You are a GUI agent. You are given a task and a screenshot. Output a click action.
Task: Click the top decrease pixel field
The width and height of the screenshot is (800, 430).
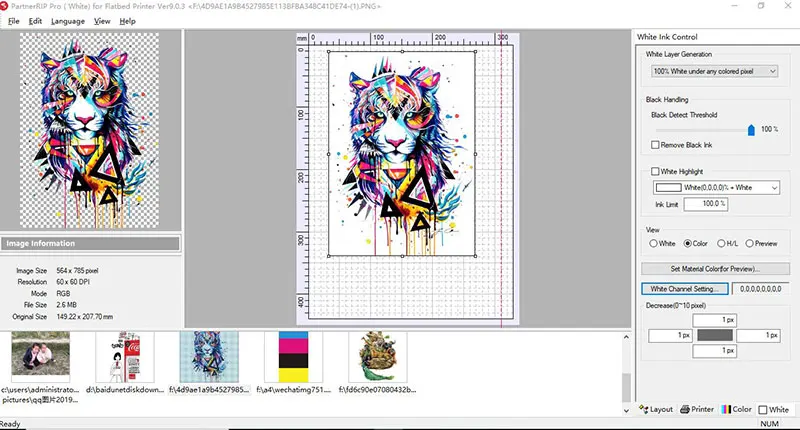tap(714, 320)
